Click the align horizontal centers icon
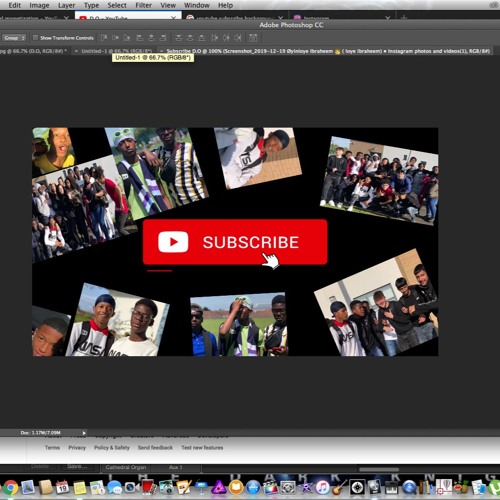The height and width of the screenshot is (500, 500). pos(151,38)
